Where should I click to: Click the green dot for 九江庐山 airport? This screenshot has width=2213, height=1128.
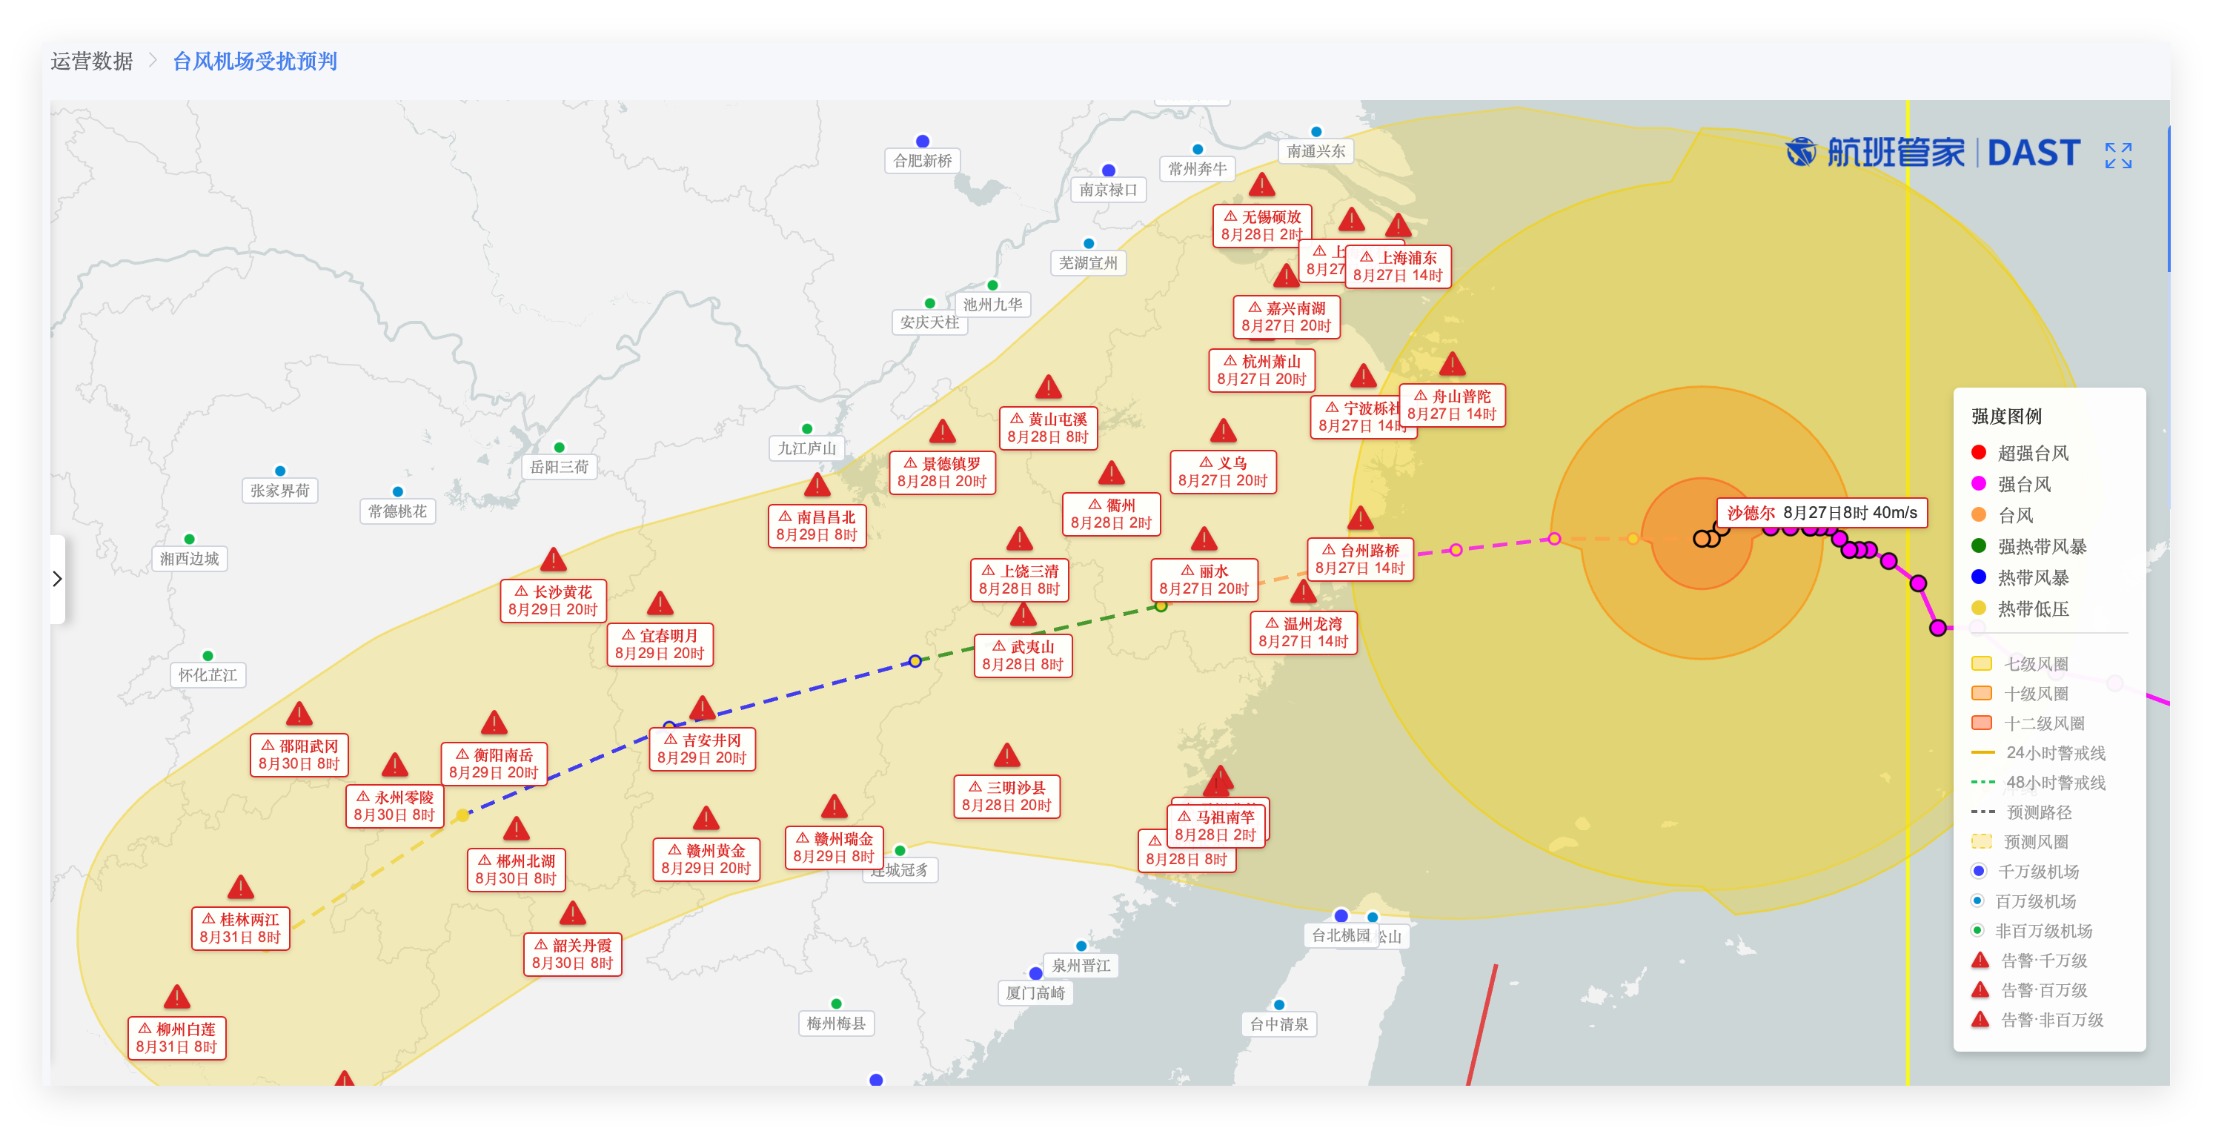807,429
